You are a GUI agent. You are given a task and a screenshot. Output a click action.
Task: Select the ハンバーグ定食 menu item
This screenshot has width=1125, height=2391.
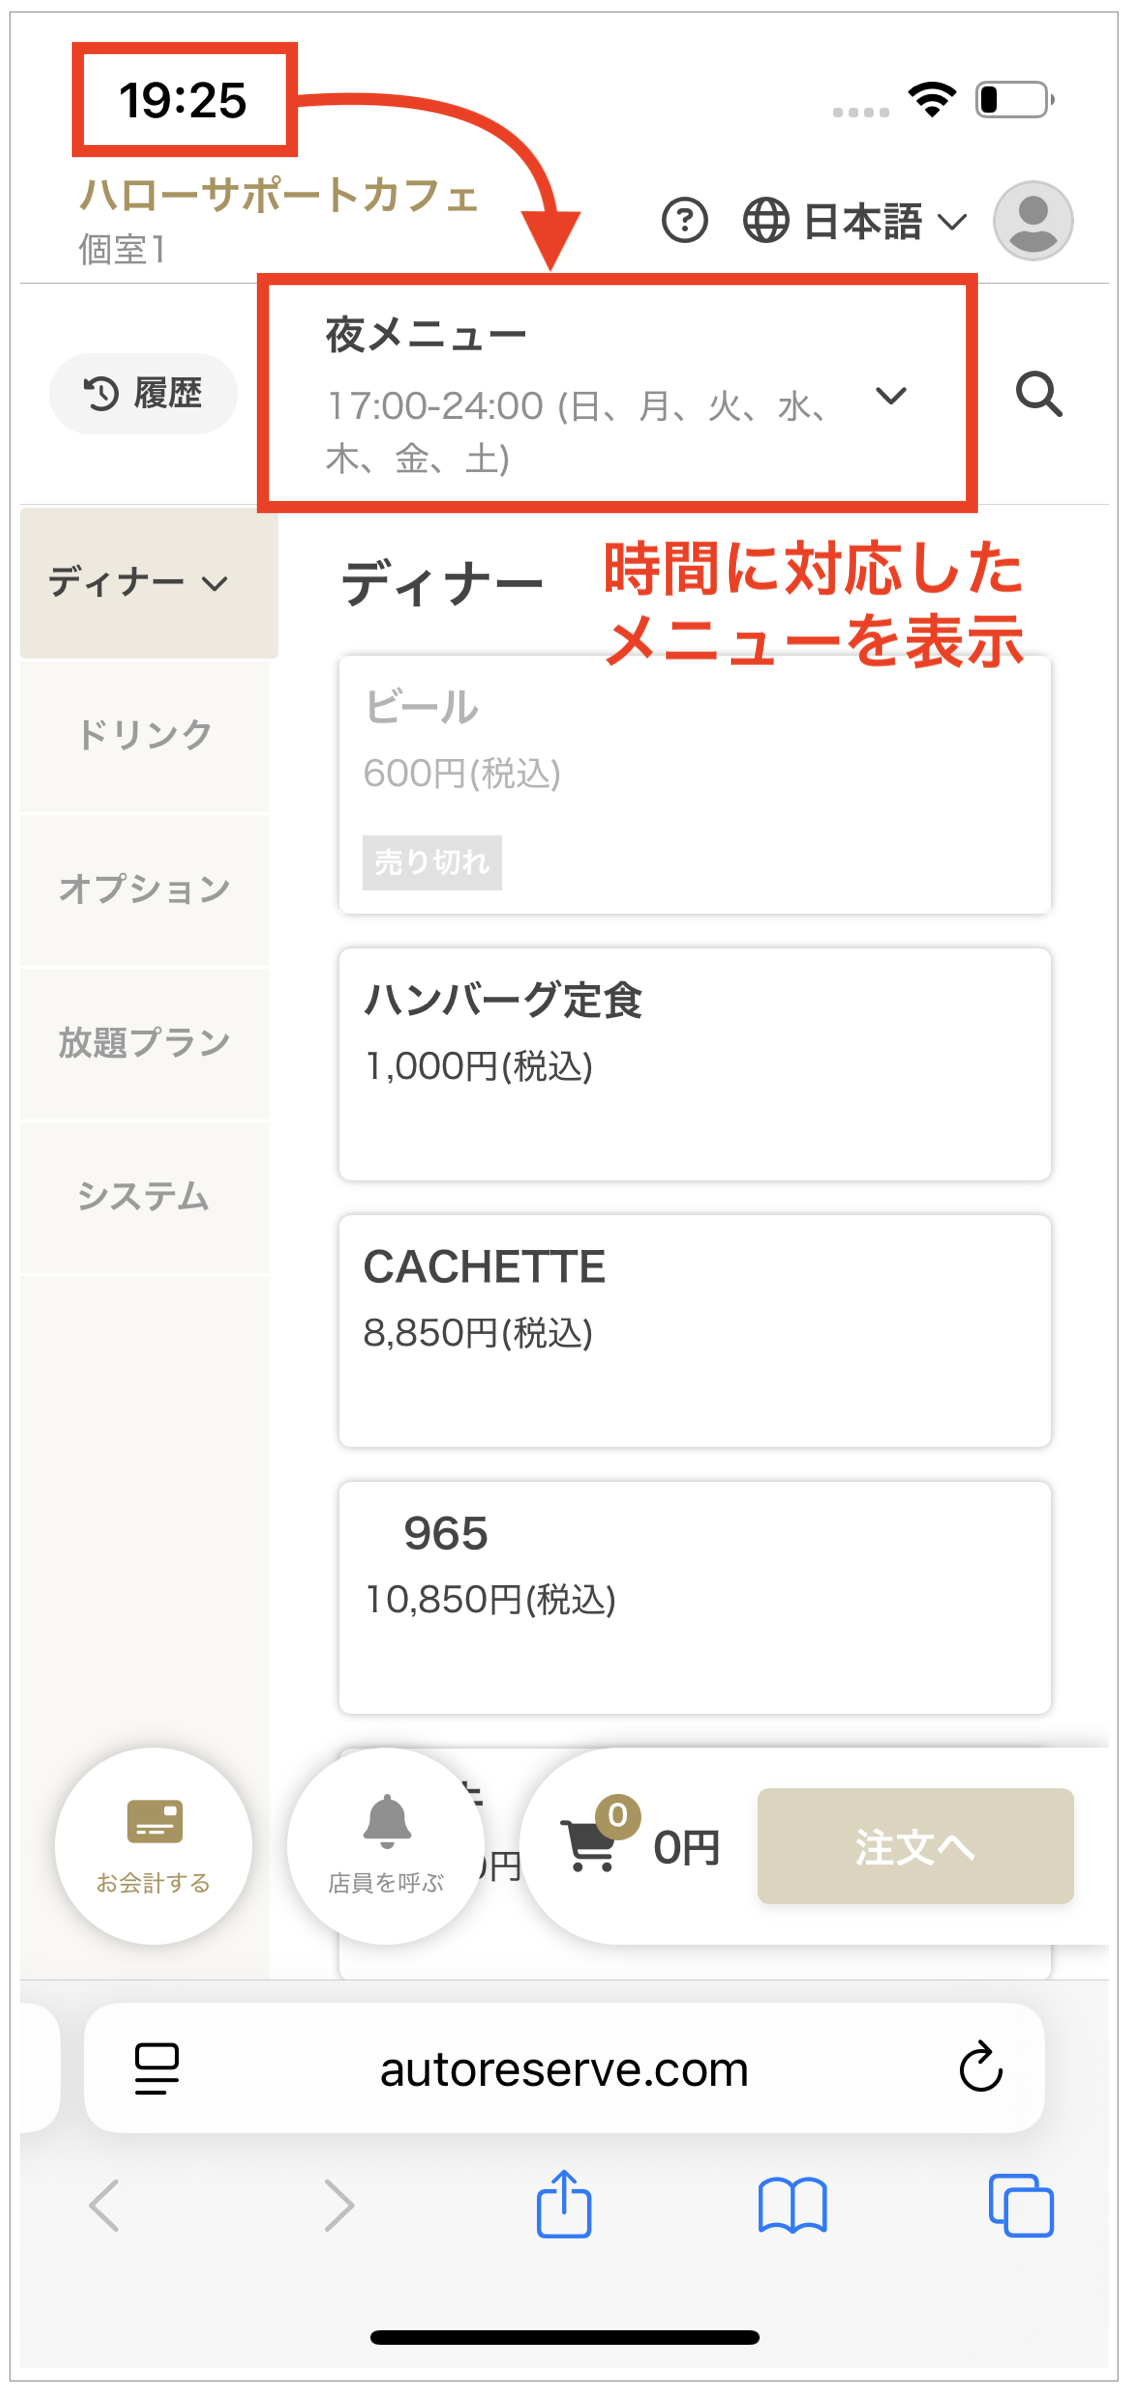(694, 1063)
